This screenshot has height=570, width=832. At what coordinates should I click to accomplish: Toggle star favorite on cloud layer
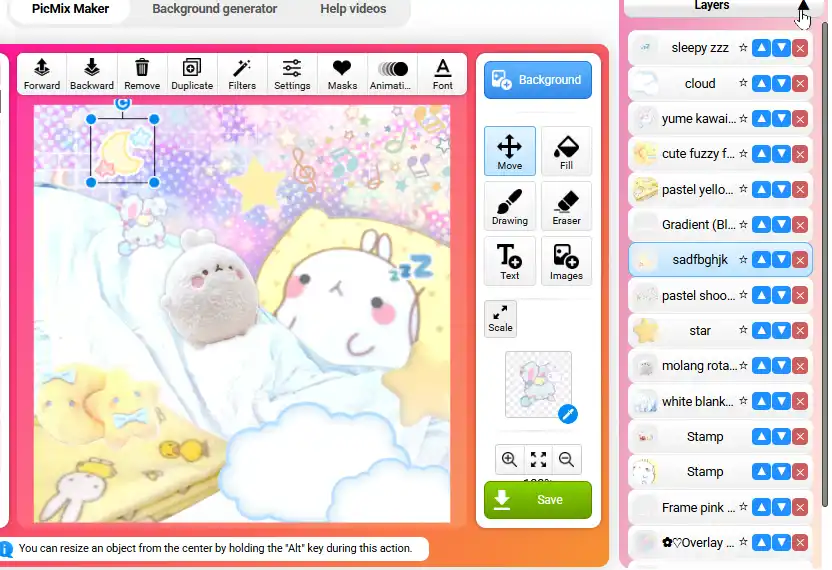coord(743,83)
